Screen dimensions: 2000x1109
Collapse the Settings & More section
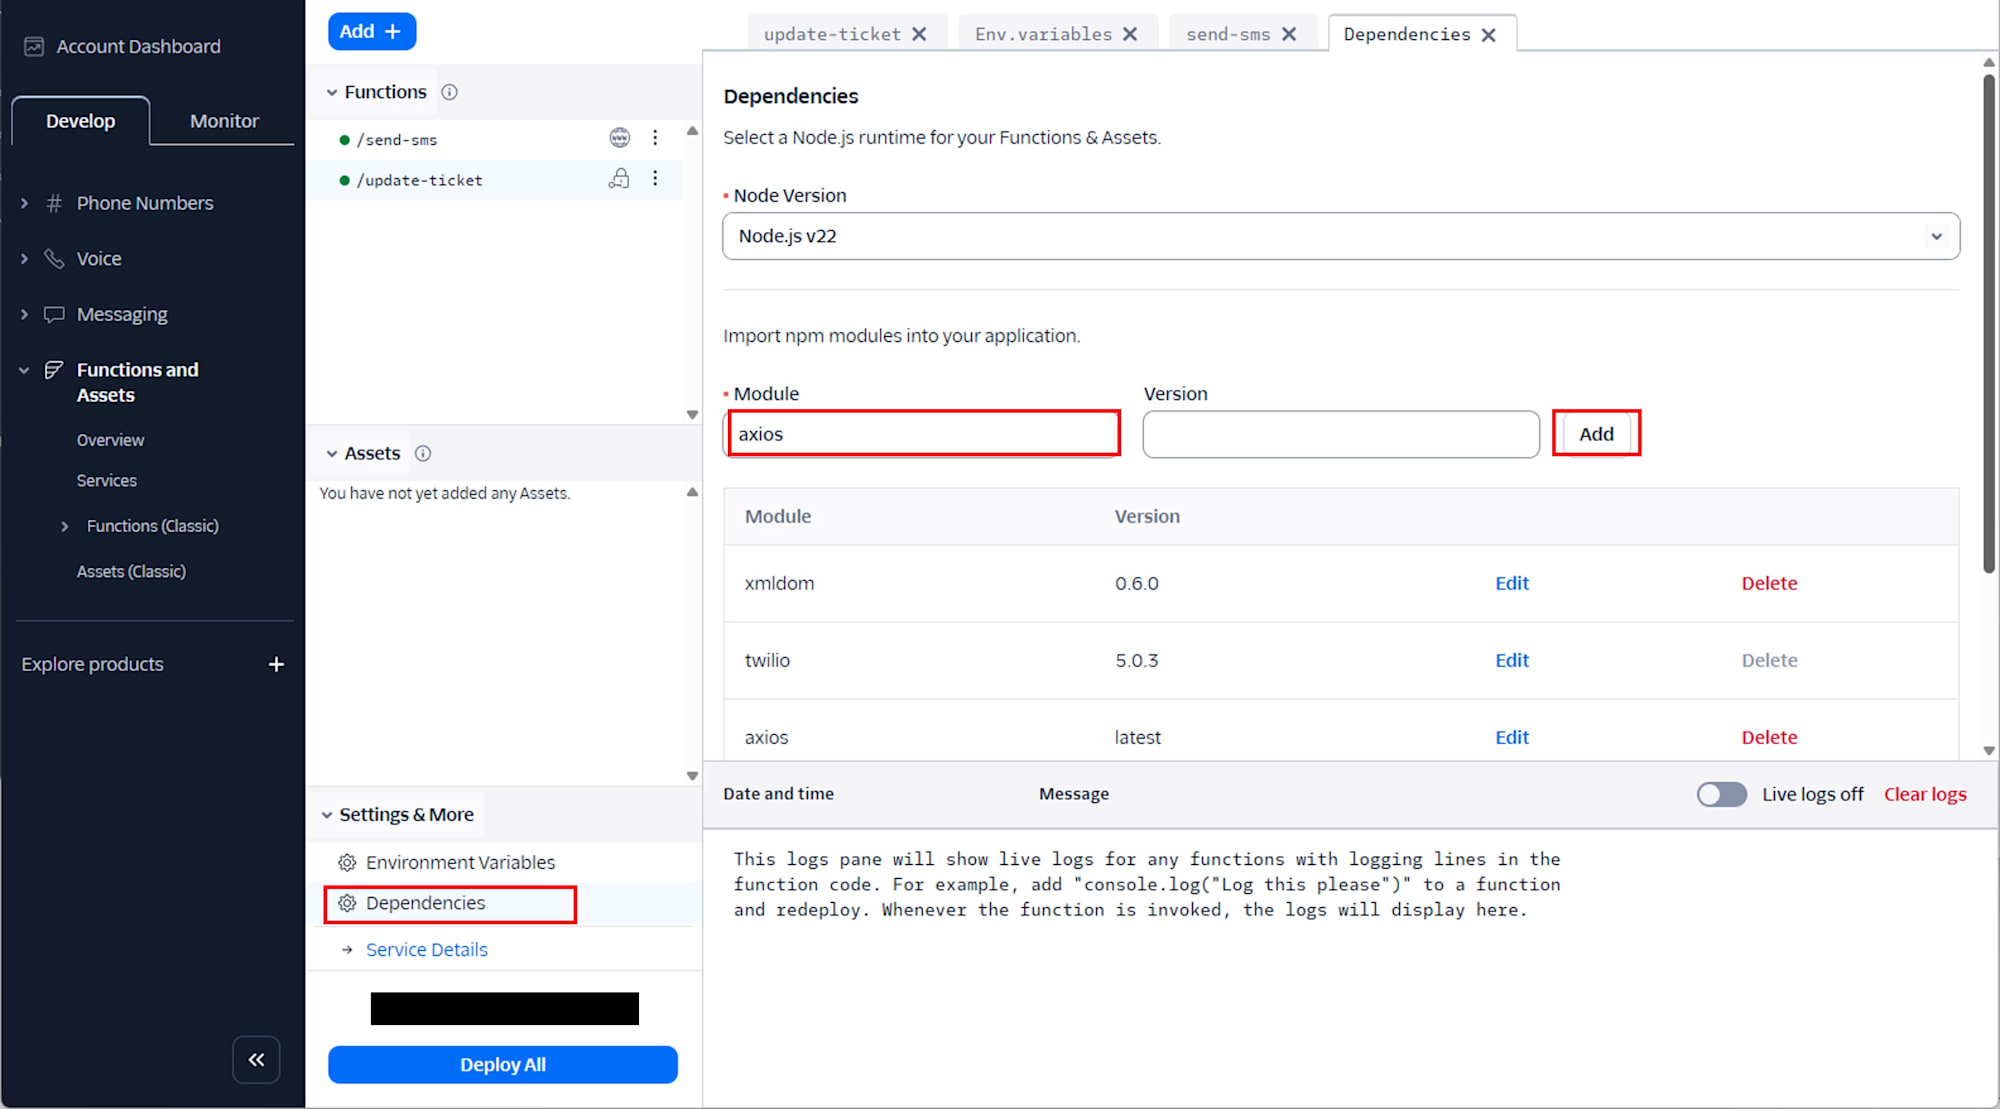click(327, 815)
